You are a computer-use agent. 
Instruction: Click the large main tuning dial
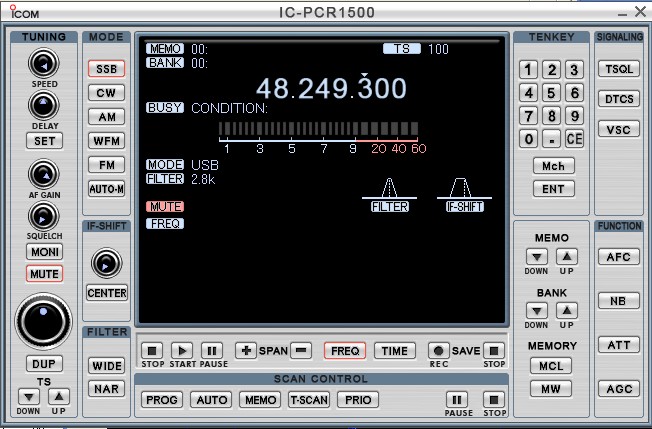(44, 321)
